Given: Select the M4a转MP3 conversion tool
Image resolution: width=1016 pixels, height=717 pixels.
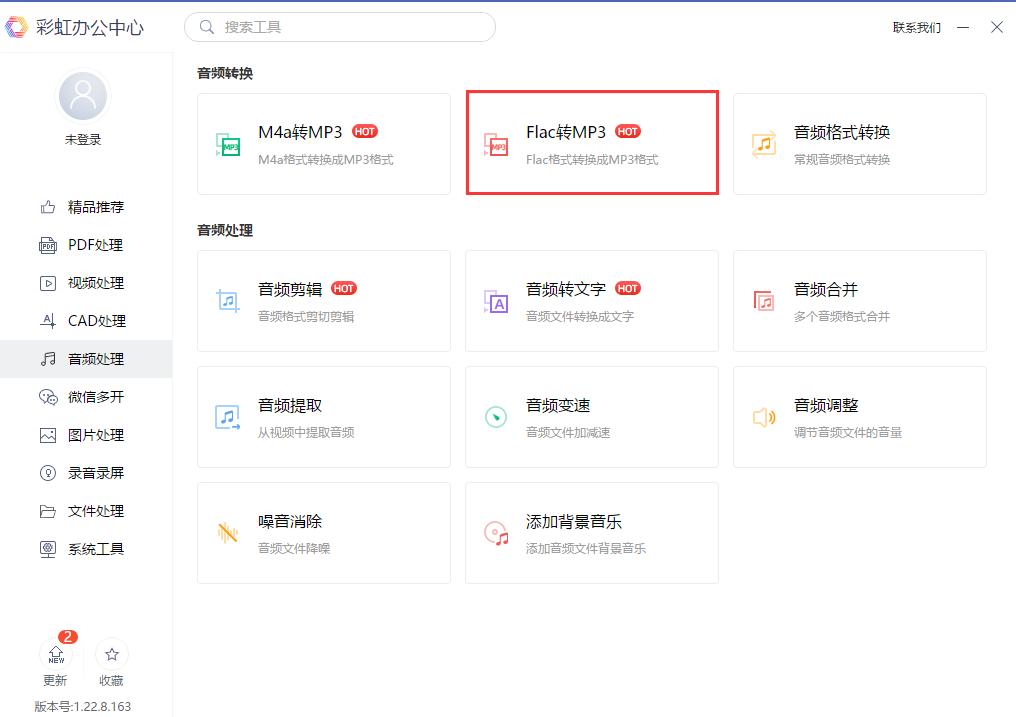Looking at the screenshot, I should pos(323,143).
